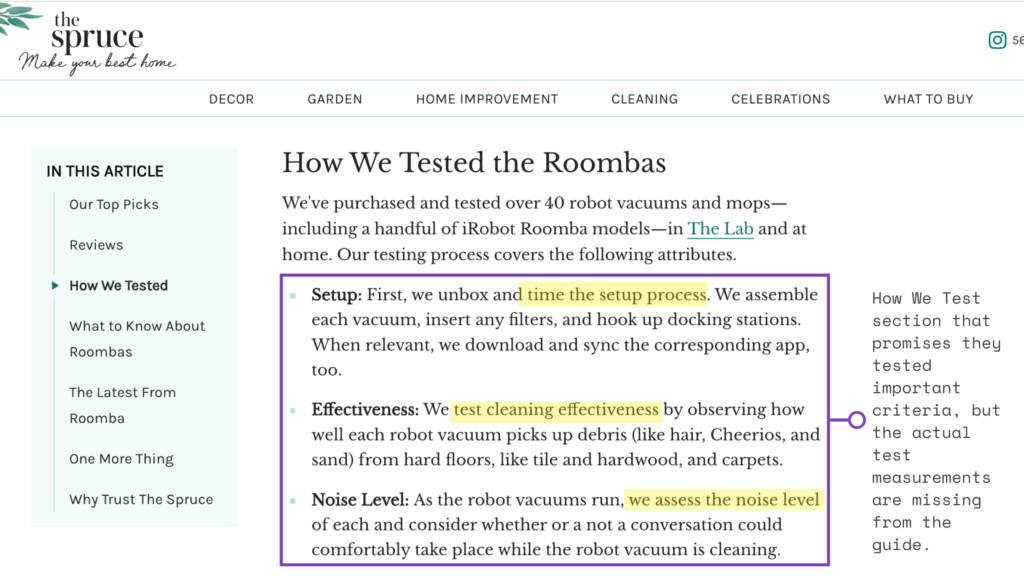This screenshot has height=576, width=1024.
Task: Click the arrow beside How We Tested
Action: click(x=55, y=285)
